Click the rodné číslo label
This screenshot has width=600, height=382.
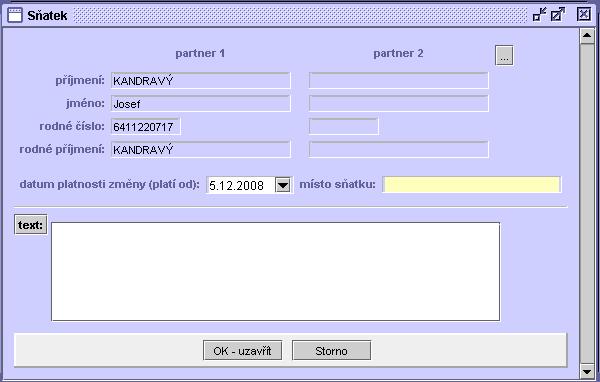[x=72, y=126]
